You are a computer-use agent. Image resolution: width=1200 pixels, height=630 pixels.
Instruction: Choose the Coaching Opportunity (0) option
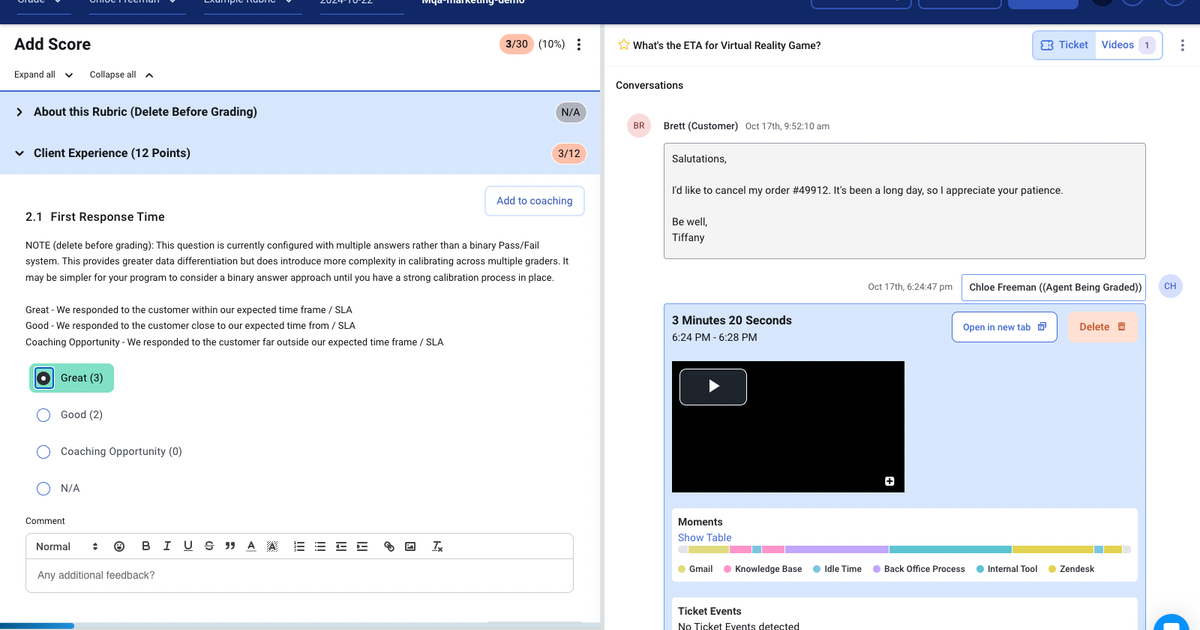(x=44, y=452)
